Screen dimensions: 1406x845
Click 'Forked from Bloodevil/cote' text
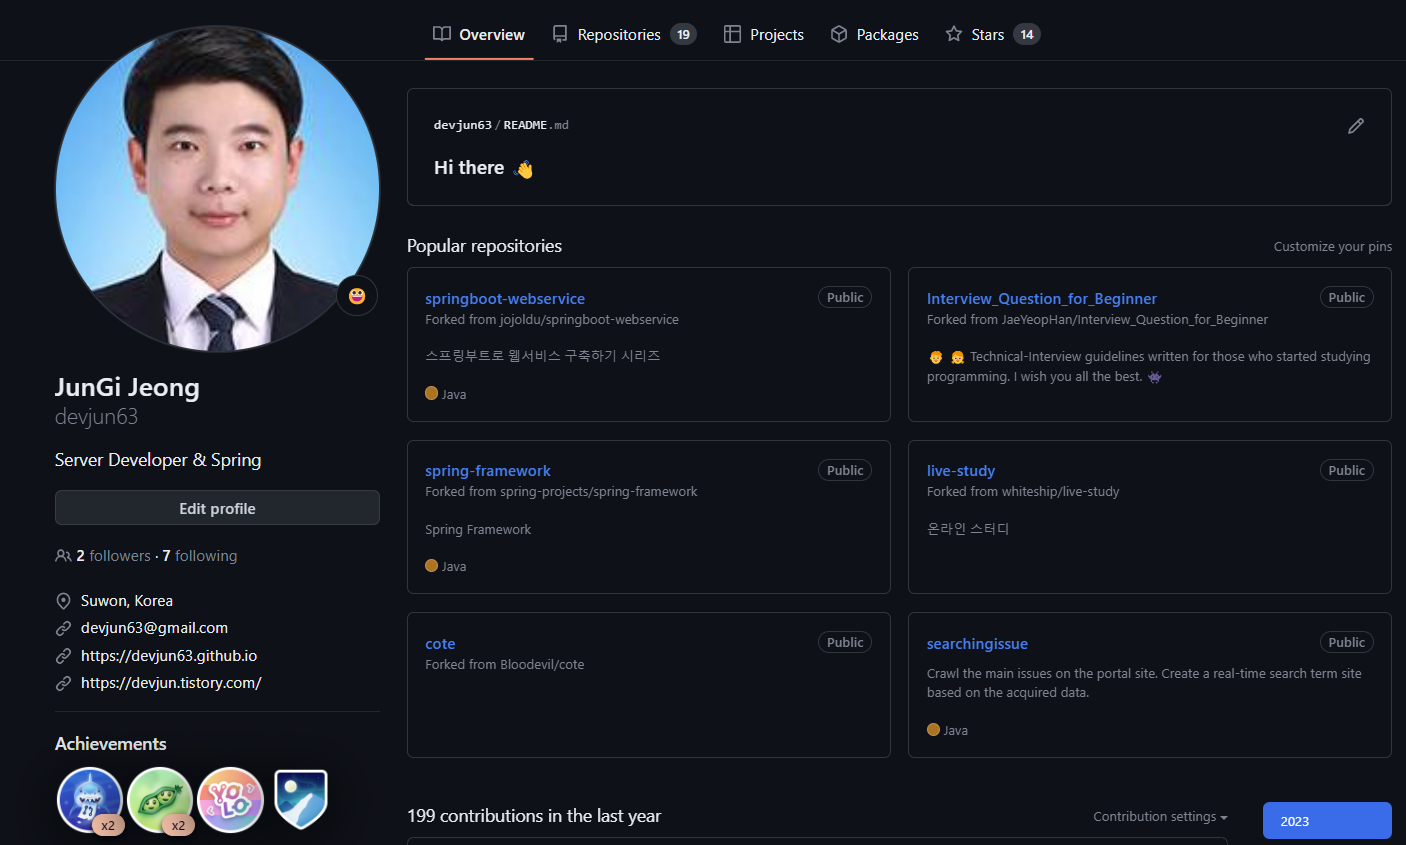504,665
